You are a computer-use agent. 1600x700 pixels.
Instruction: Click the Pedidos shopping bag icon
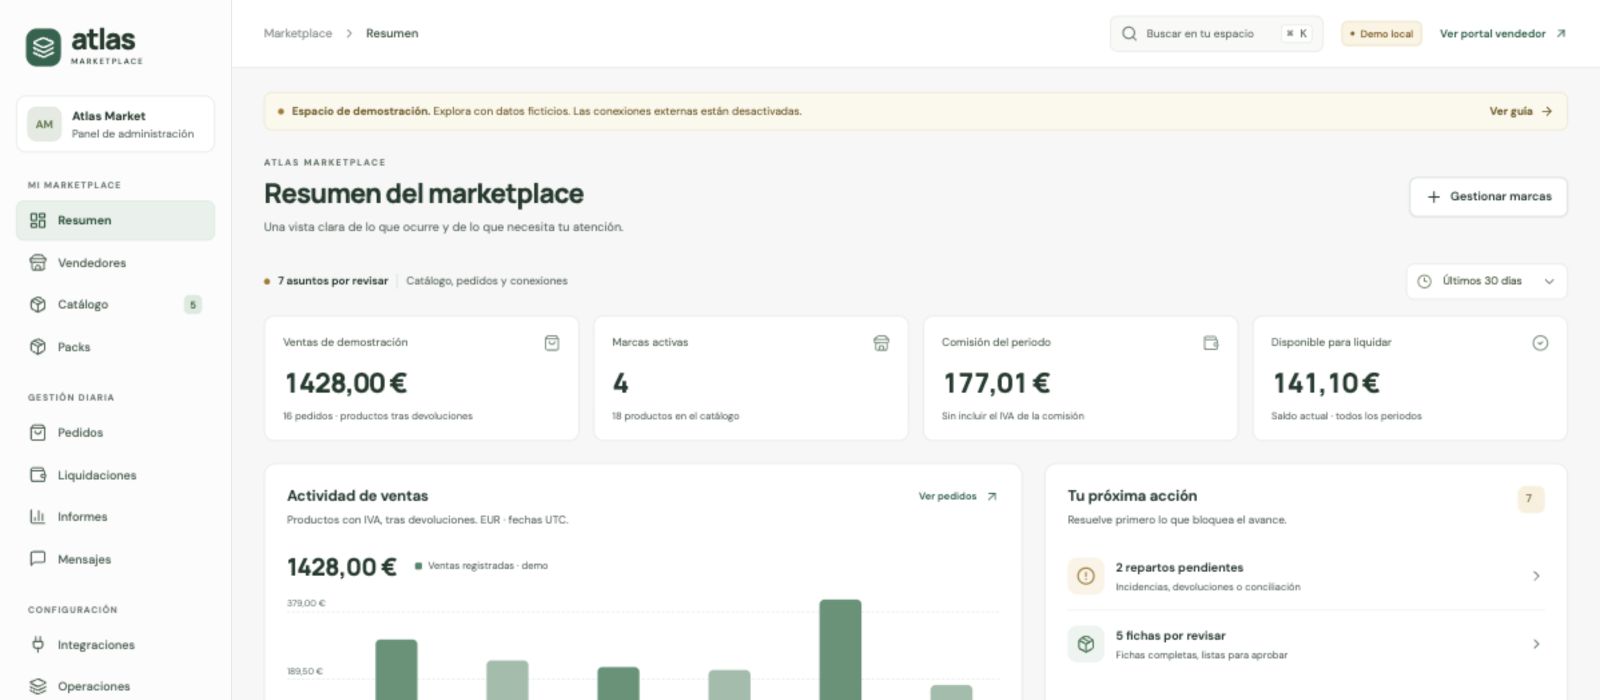38,433
